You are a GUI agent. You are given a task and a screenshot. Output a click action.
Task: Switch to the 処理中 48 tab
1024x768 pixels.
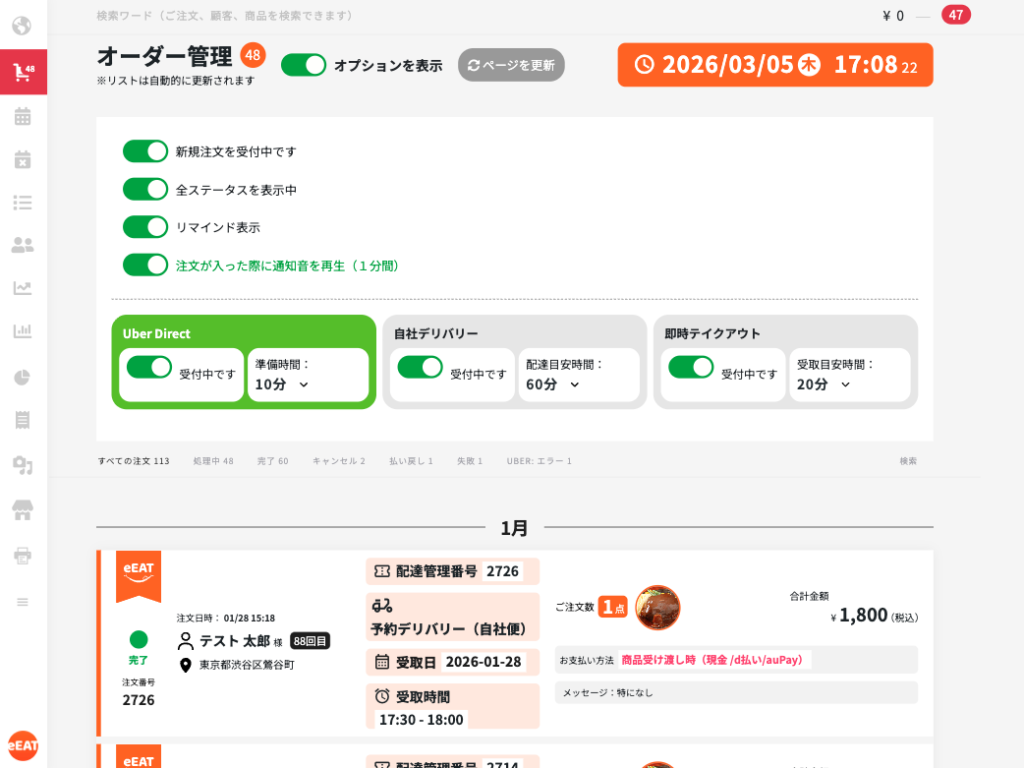[214, 461]
